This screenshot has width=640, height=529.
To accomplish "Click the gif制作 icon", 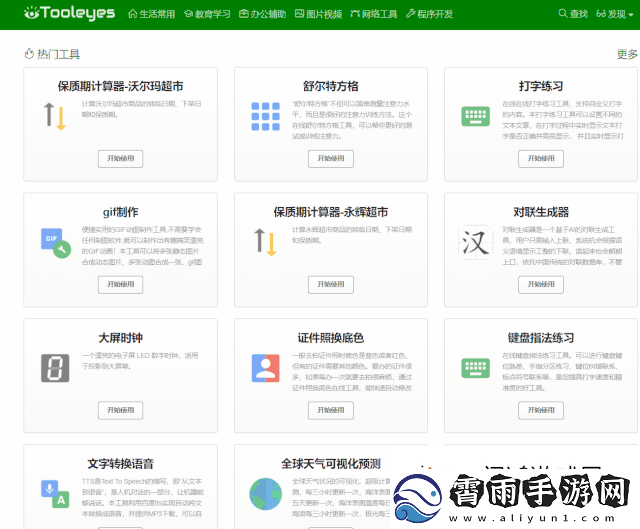I will [56, 243].
